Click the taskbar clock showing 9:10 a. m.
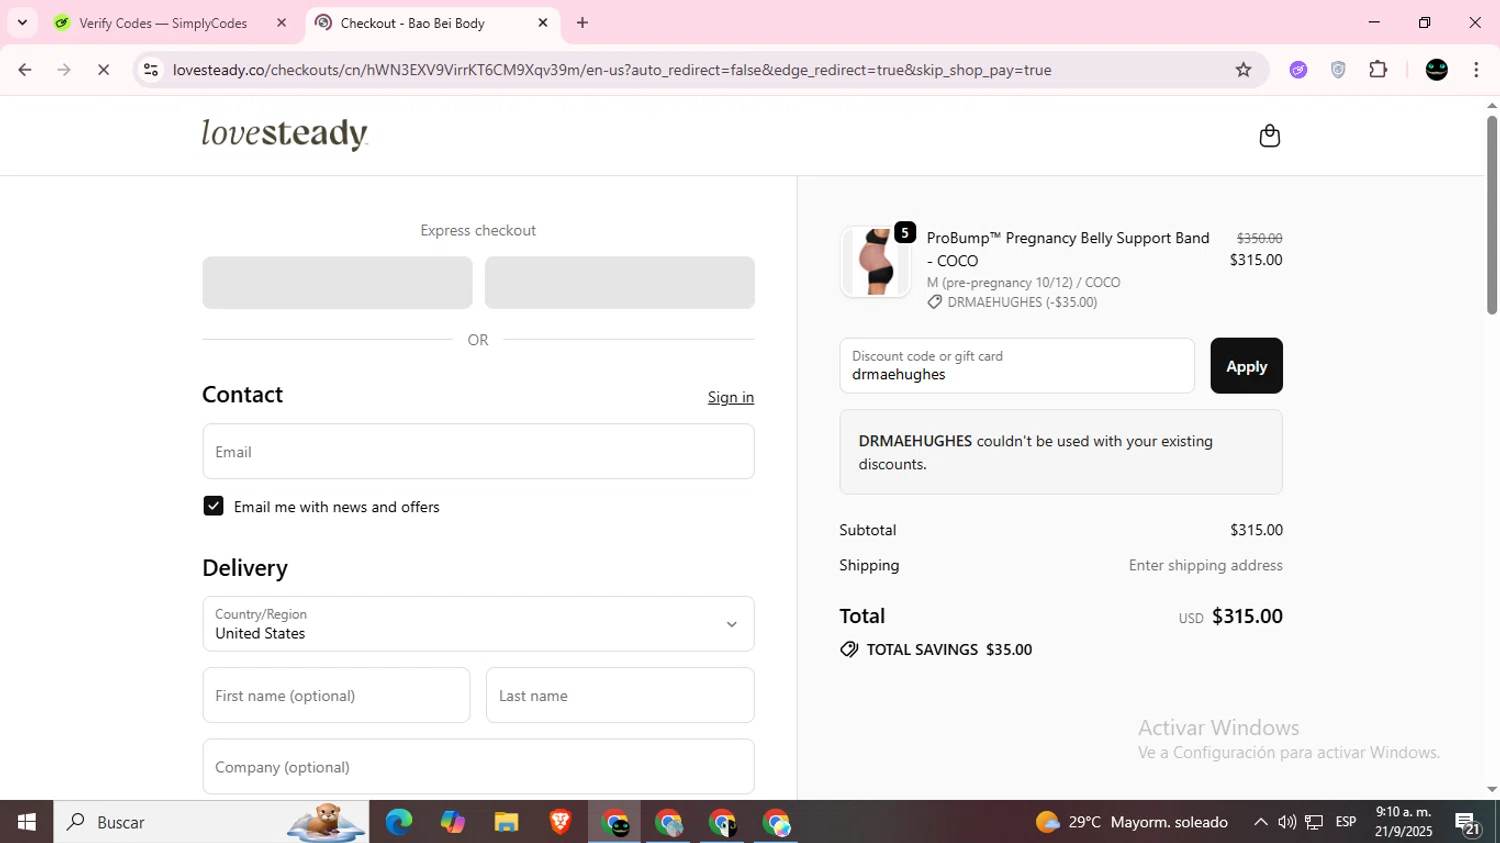1500x843 pixels. coord(1403,822)
